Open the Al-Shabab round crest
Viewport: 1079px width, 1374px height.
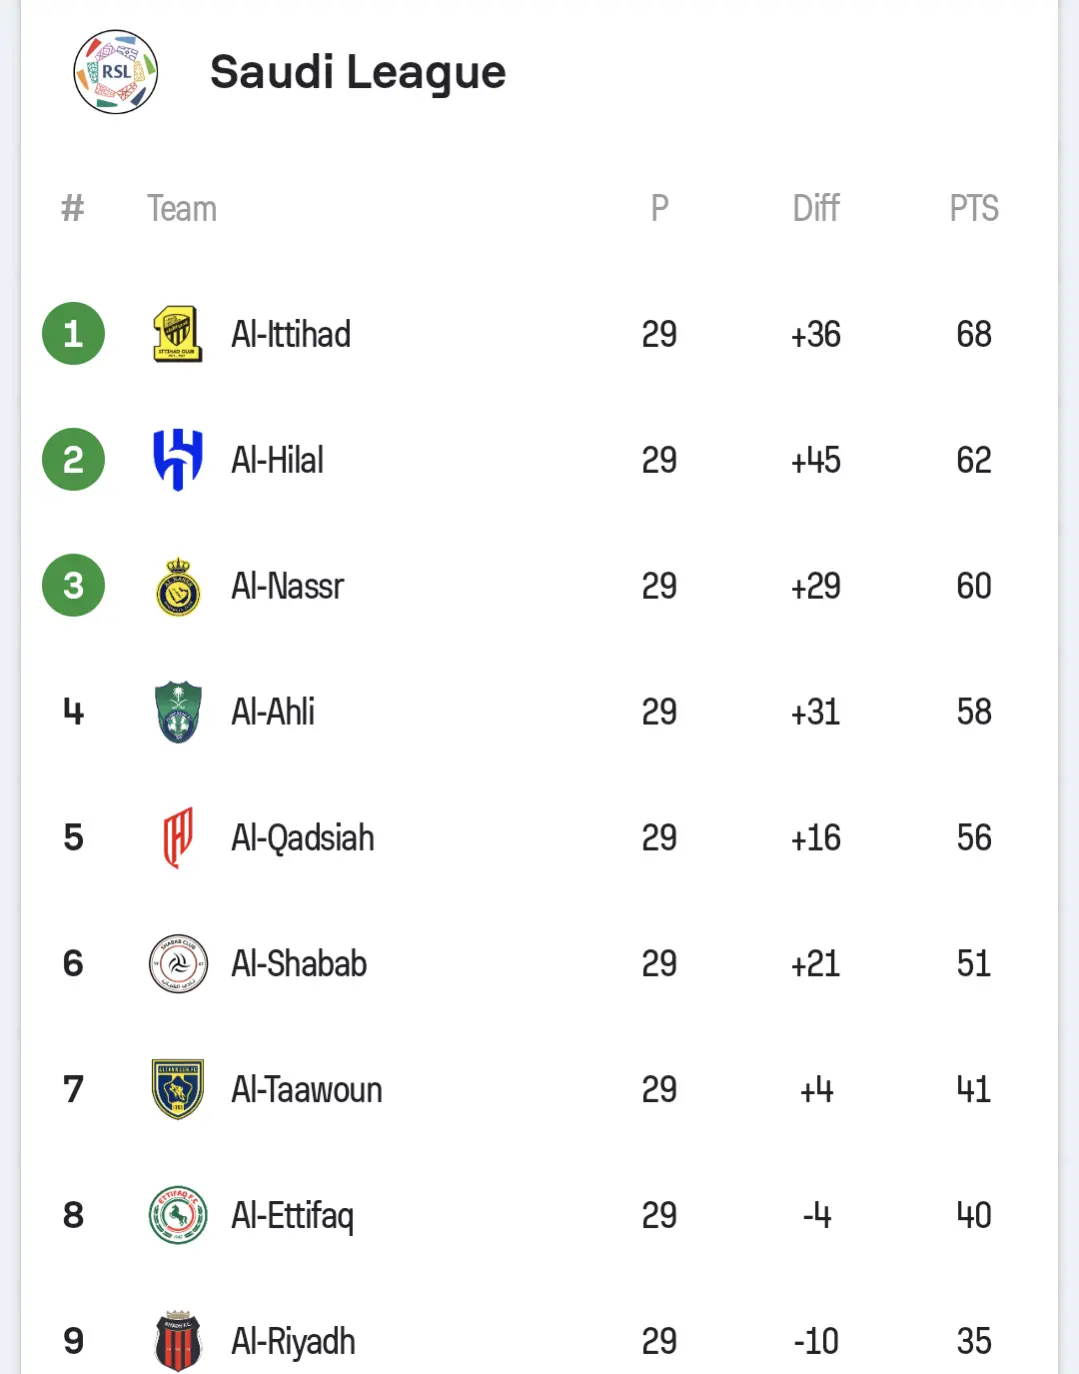pyautogui.click(x=178, y=964)
